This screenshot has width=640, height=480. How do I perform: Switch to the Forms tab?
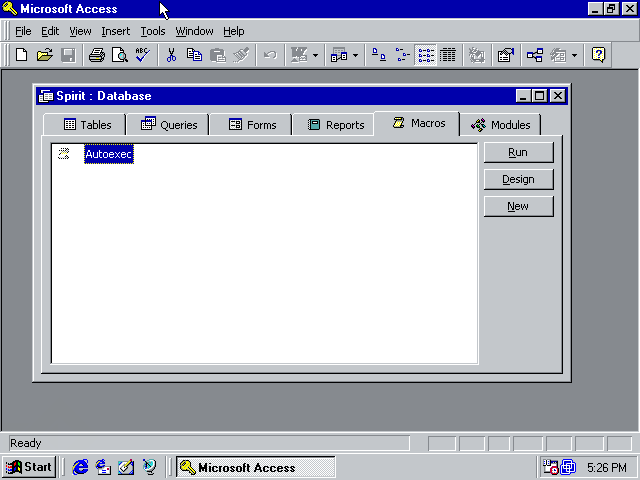tap(251, 124)
